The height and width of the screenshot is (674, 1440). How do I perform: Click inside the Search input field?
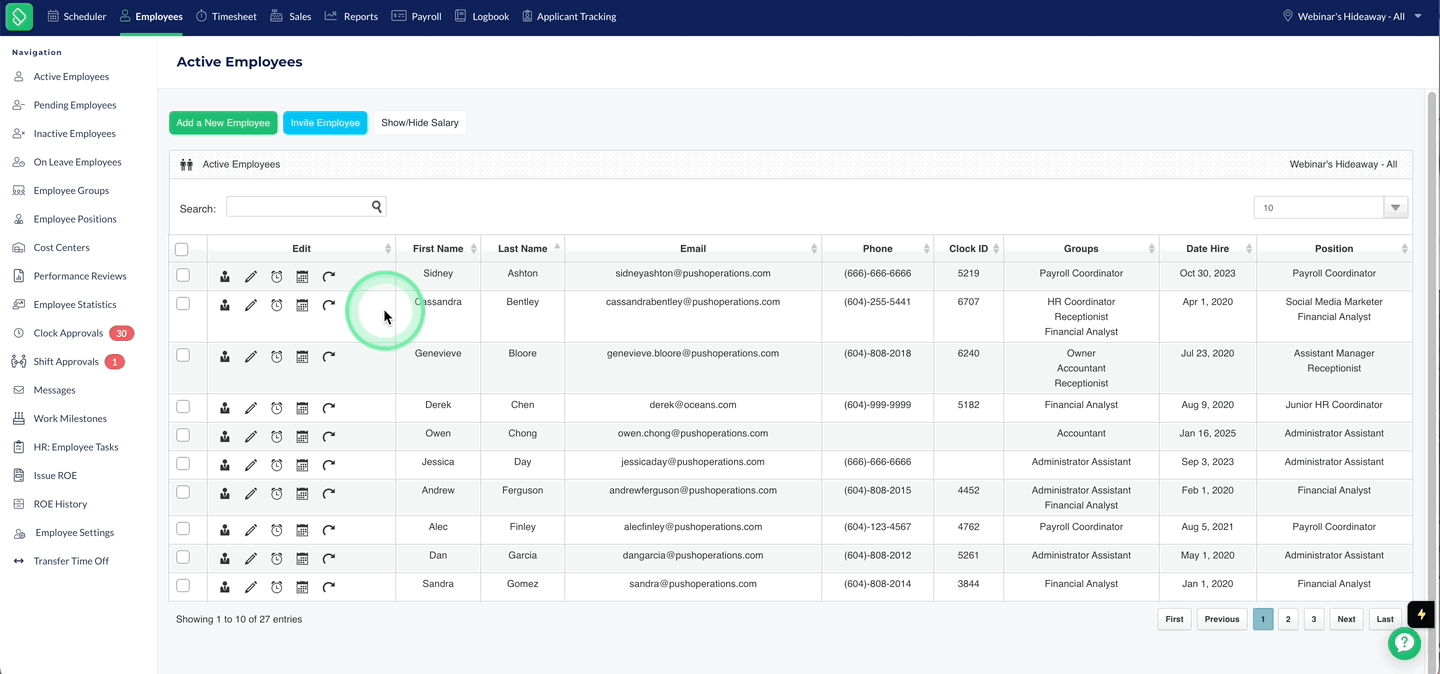tap(298, 207)
